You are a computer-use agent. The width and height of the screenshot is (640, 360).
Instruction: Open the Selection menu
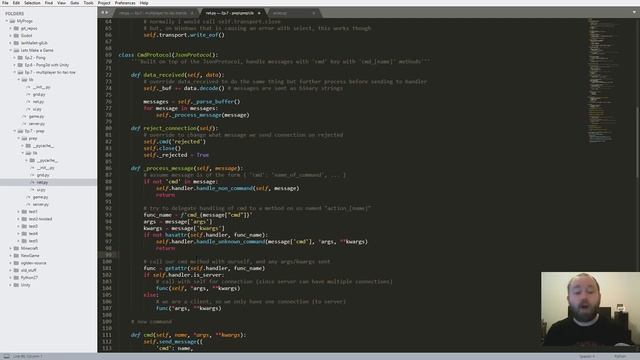(32, 3)
